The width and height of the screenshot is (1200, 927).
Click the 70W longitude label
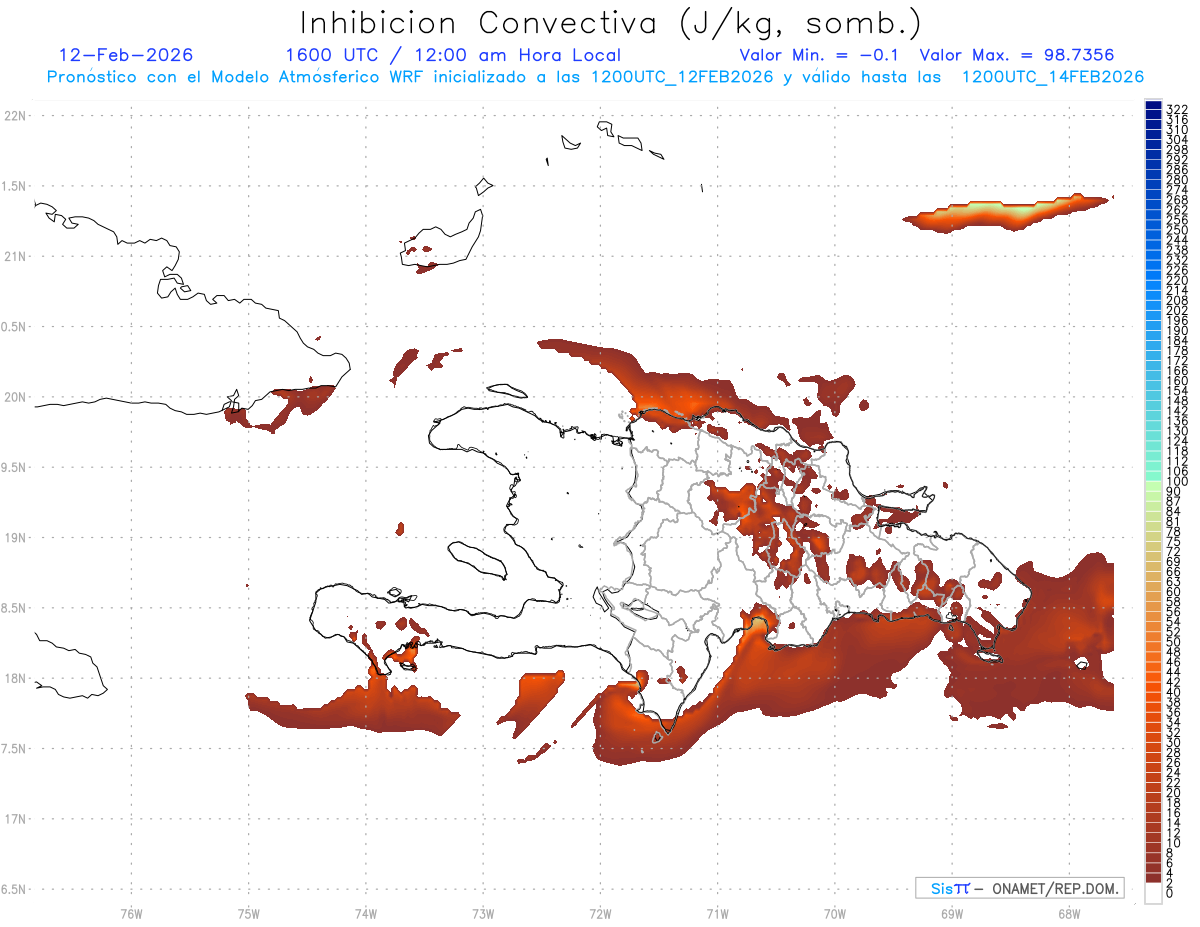pyautogui.click(x=834, y=913)
